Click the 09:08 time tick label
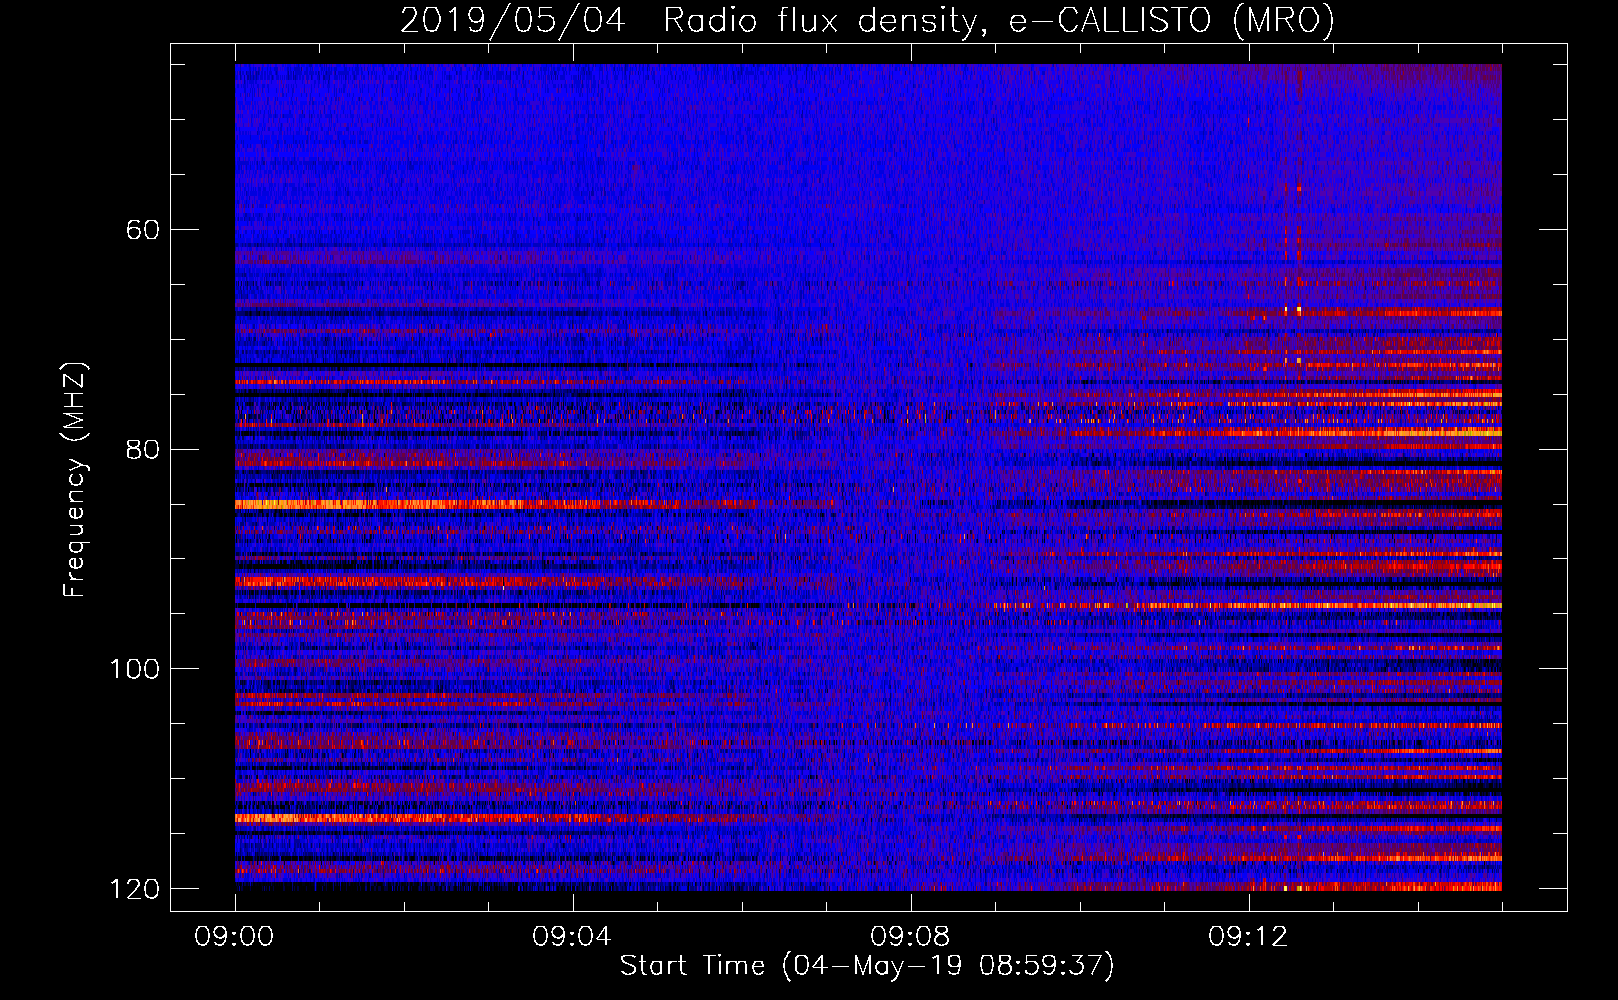The width and height of the screenshot is (1618, 1000). 910,937
